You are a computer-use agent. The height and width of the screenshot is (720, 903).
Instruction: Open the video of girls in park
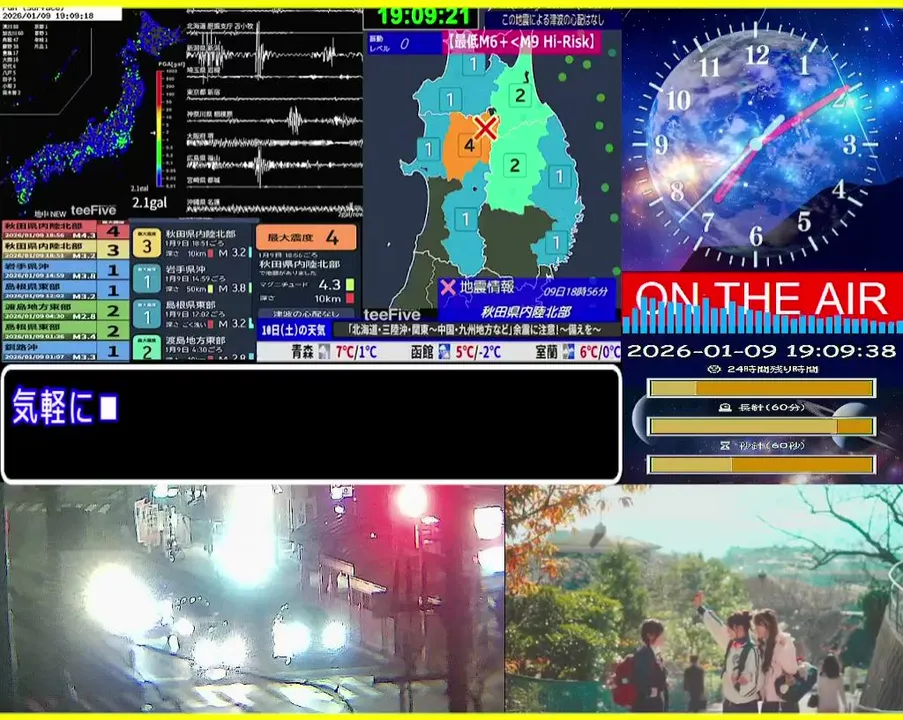704,598
